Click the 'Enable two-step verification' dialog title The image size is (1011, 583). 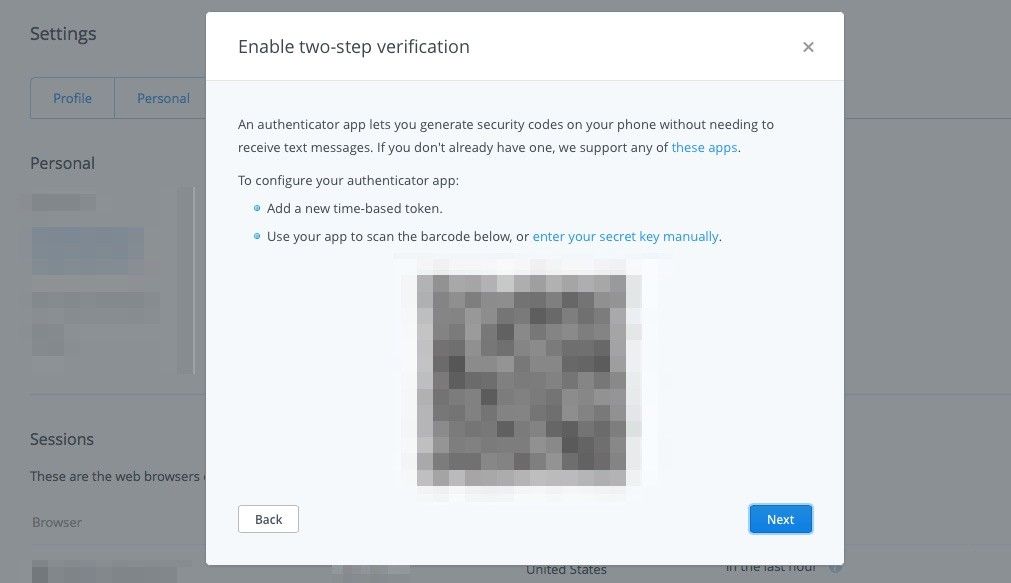click(x=353, y=47)
